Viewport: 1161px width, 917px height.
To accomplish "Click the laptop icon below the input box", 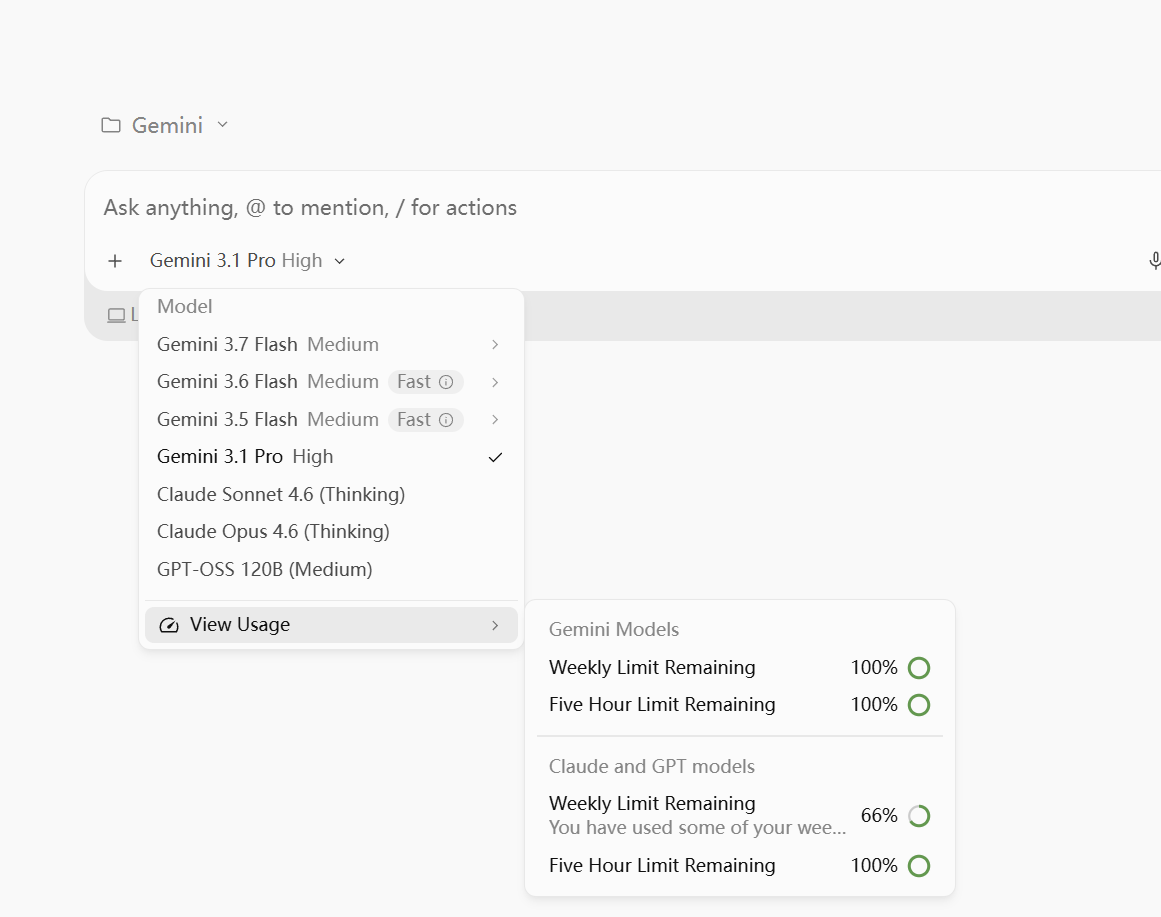I will tap(116, 316).
